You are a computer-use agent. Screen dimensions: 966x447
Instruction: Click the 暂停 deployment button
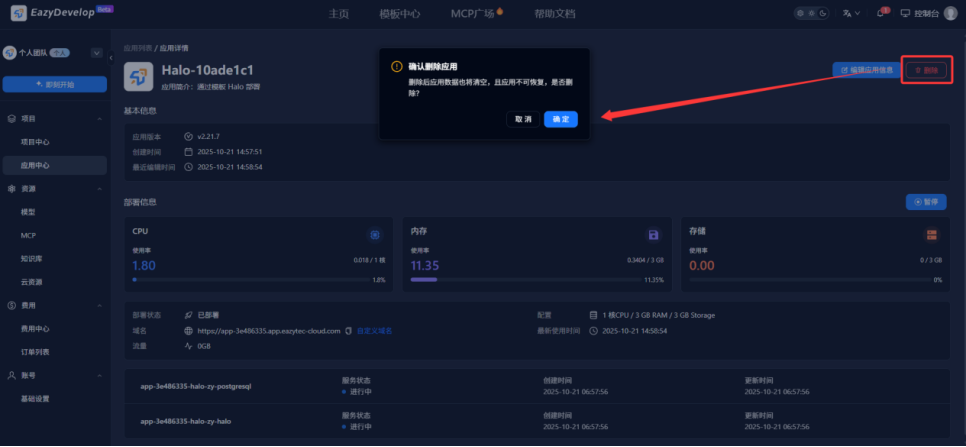926,202
